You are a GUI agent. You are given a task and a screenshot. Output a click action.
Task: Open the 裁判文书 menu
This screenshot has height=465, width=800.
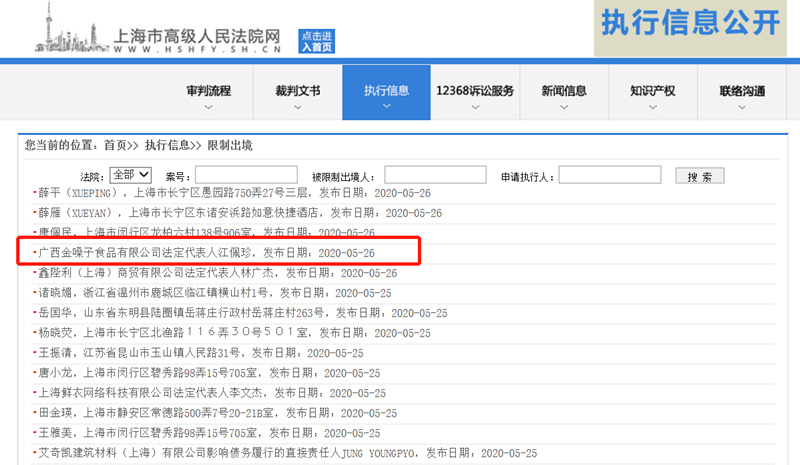(x=297, y=91)
